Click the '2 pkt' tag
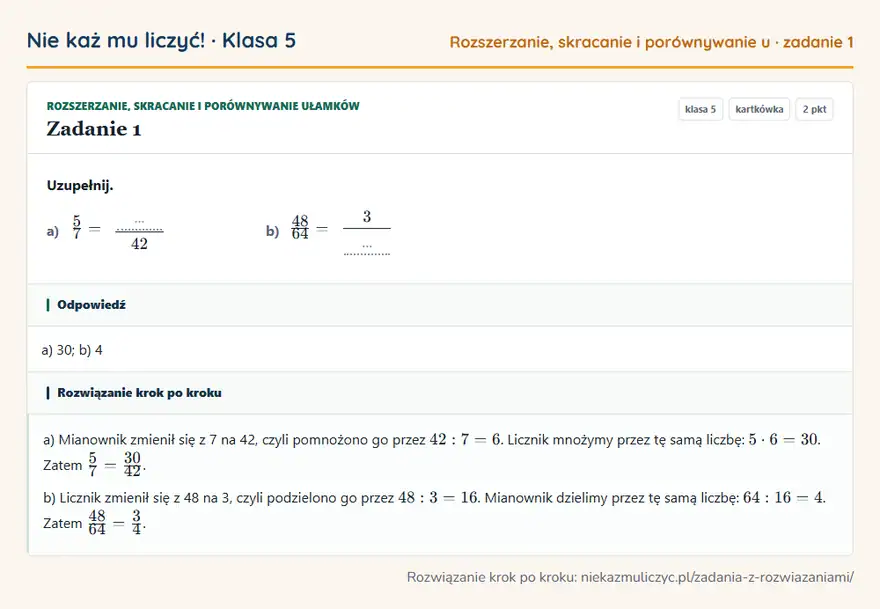This screenshot has width=880, height=609. click(814, 109)
